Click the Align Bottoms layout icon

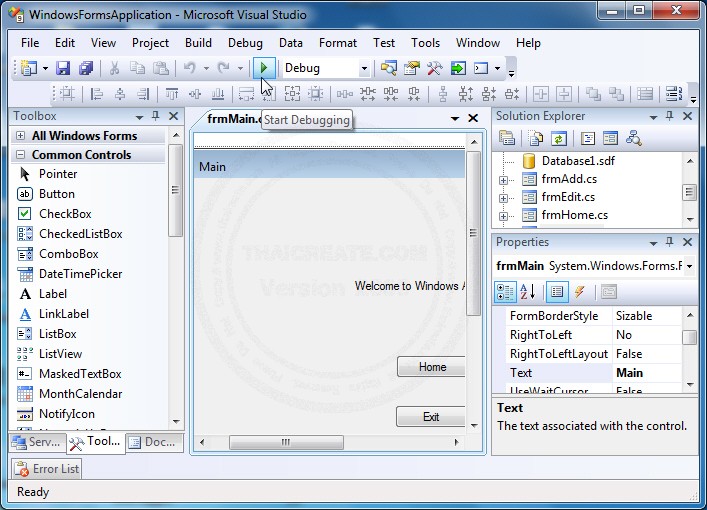click(x=218, y=94)
